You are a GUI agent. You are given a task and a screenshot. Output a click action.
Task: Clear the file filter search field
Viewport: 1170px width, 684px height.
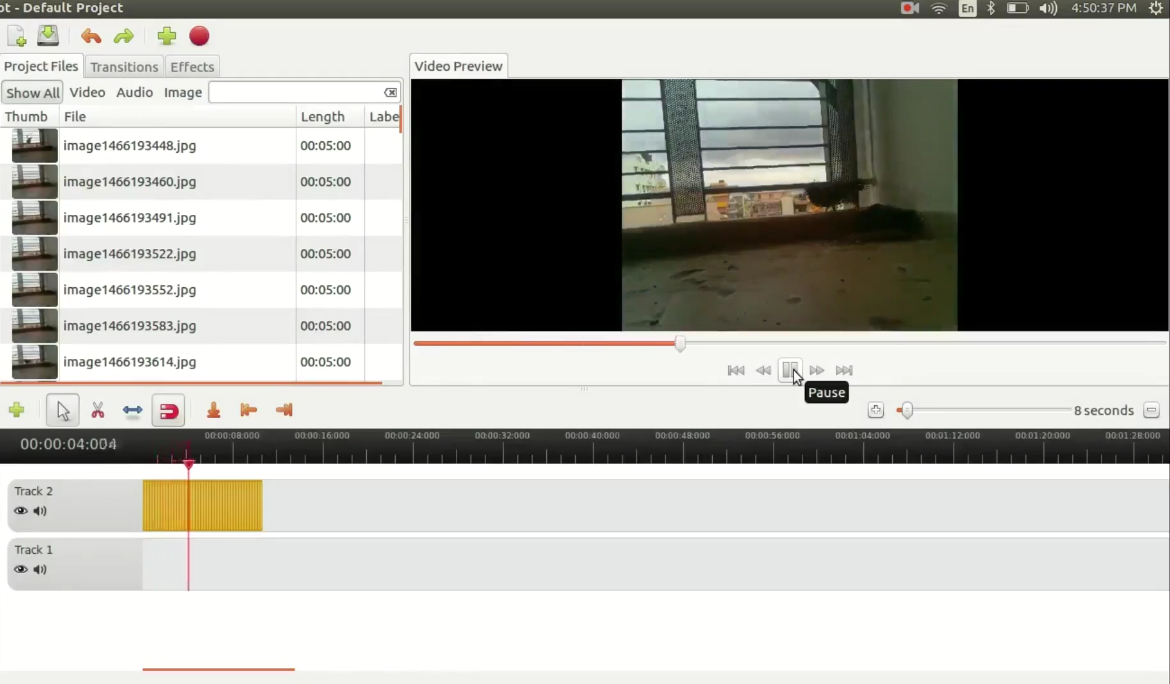tap(390, 92)
